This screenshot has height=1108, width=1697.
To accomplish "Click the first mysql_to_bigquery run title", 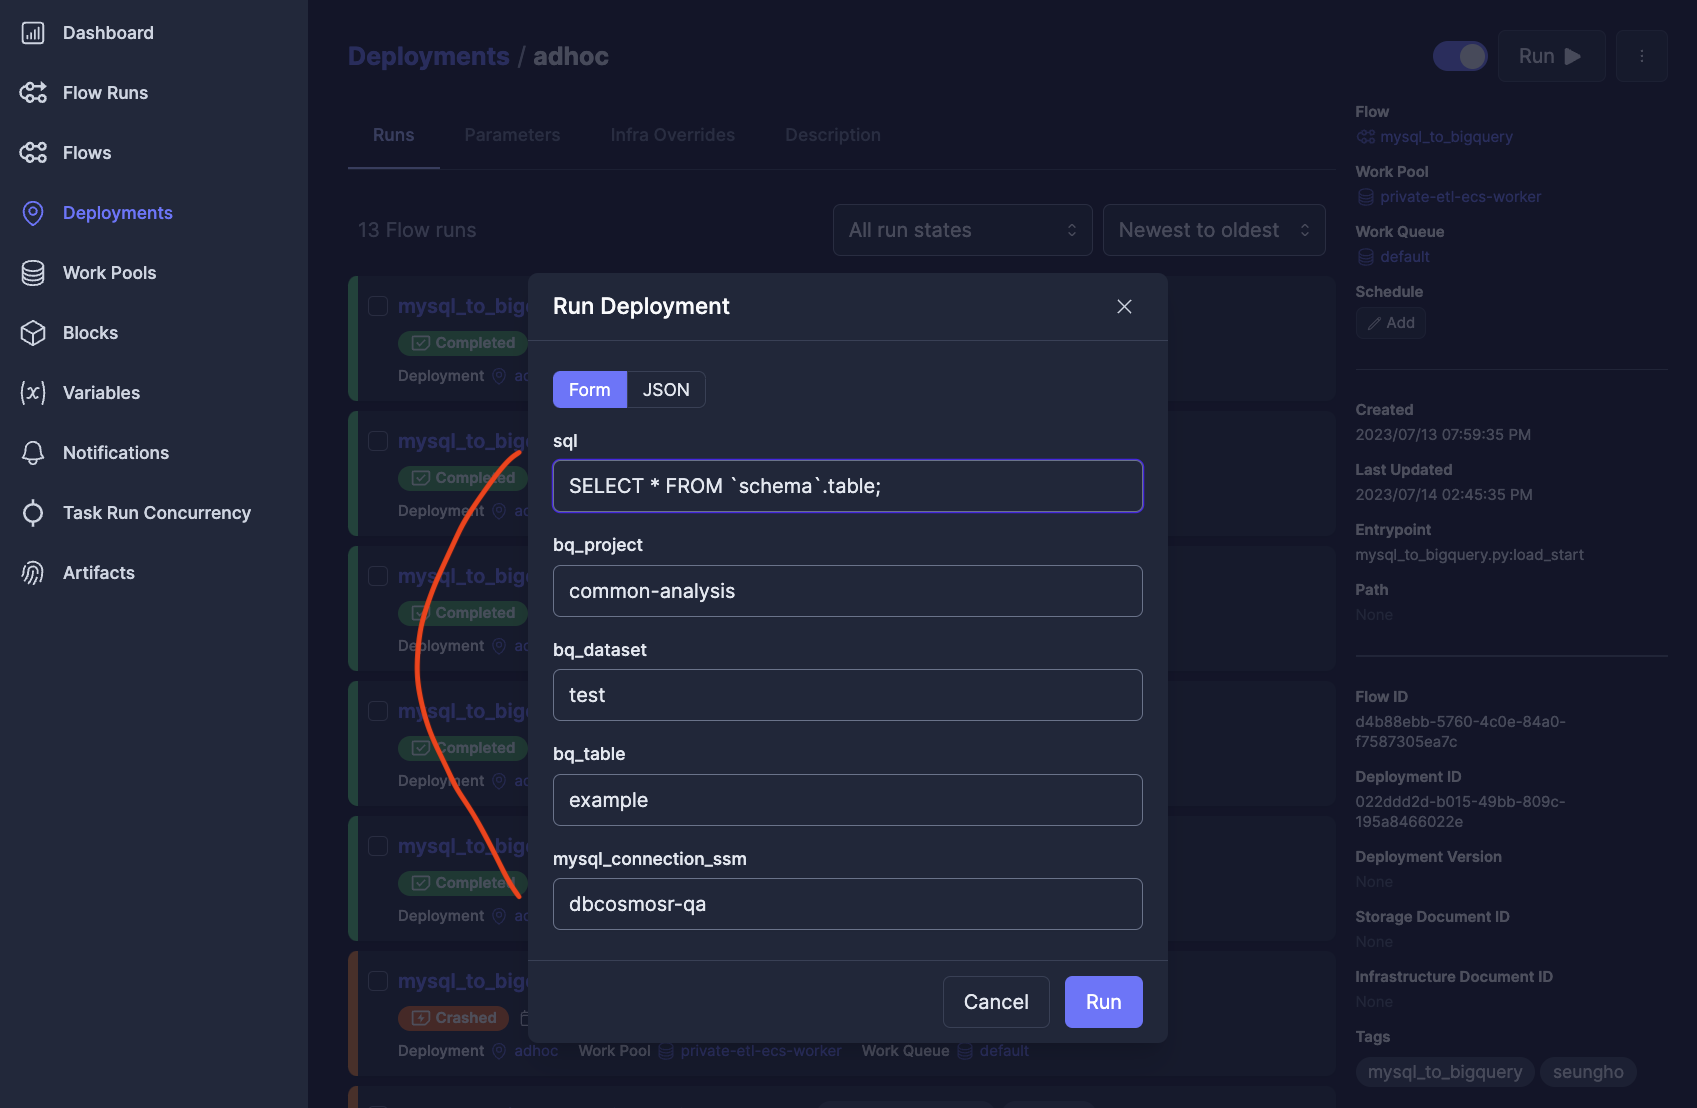I will pyautogui.click(x=463, y=306).
